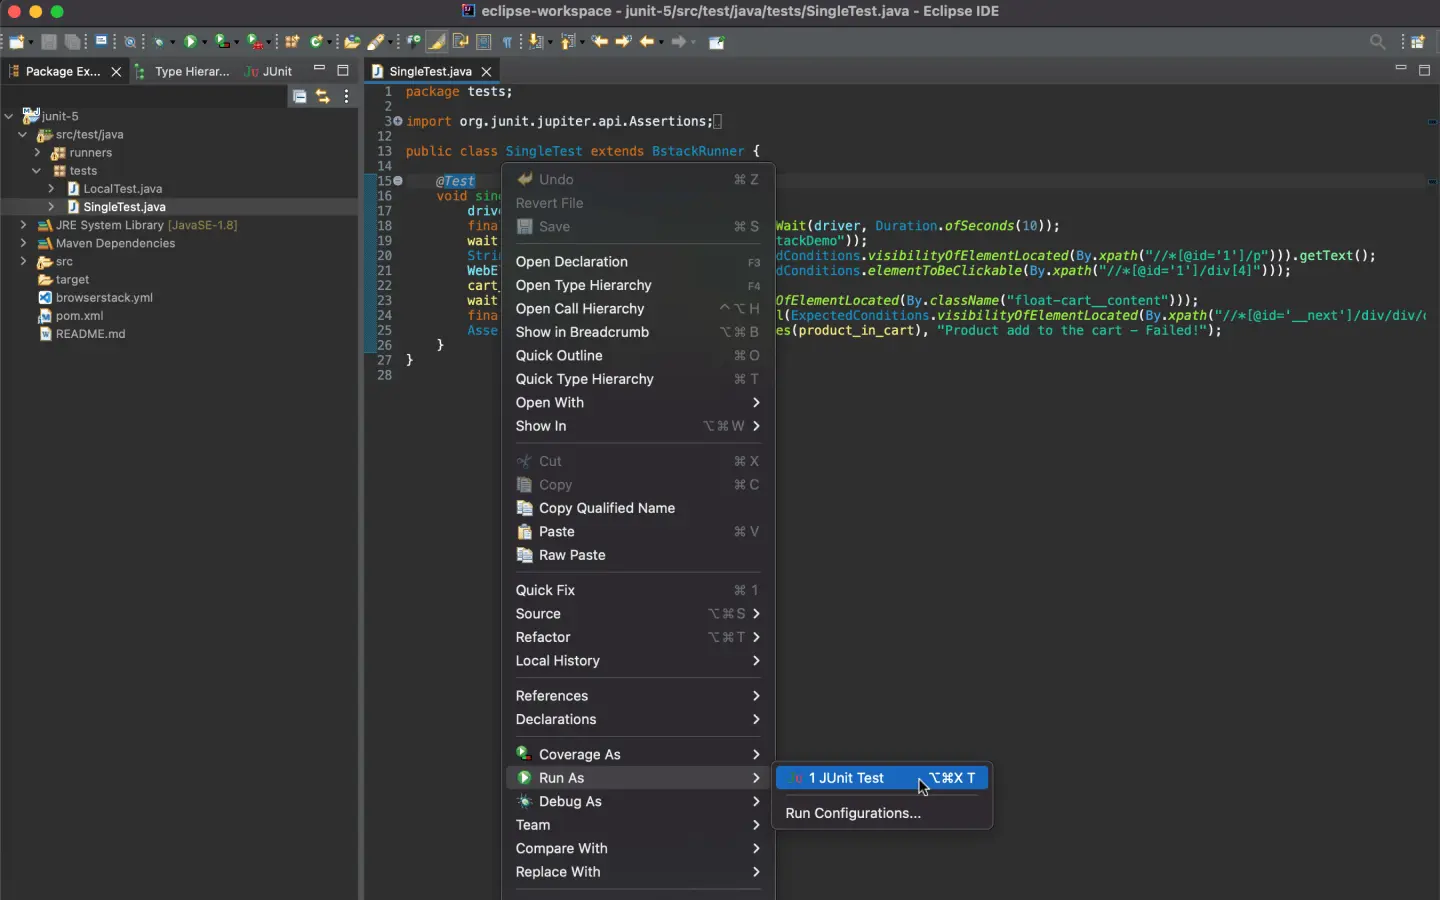Viewport: 1440px width, 900px height.
Task: Expand the JRE System Library node
Action: click(23, 225)
